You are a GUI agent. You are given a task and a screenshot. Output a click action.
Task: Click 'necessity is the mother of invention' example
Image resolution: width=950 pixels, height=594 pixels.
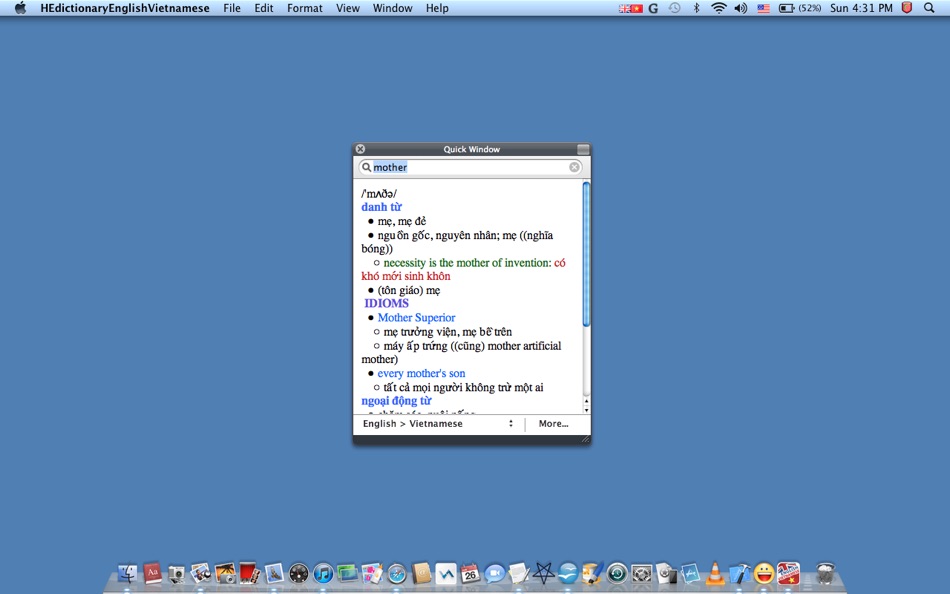coord(467,263)
